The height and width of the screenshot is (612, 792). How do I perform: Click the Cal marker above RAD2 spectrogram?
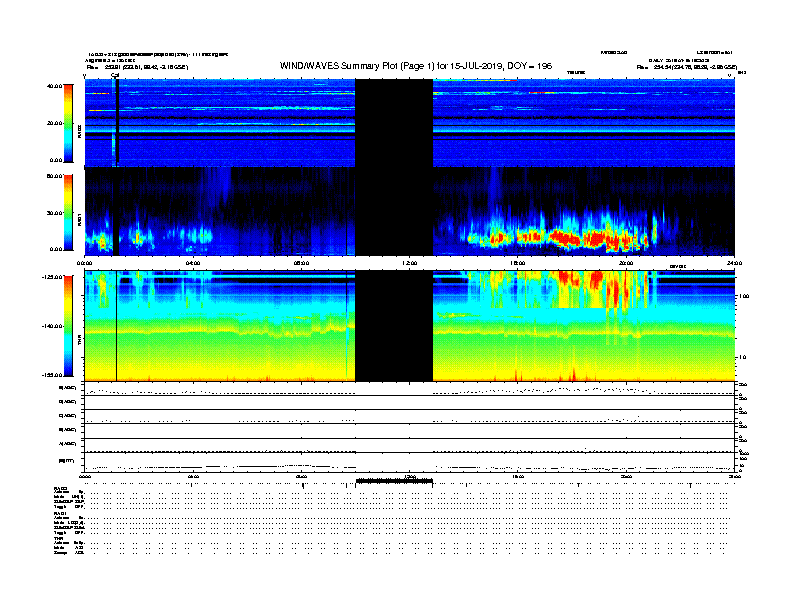pyautogui.click(x=115, y=76)
